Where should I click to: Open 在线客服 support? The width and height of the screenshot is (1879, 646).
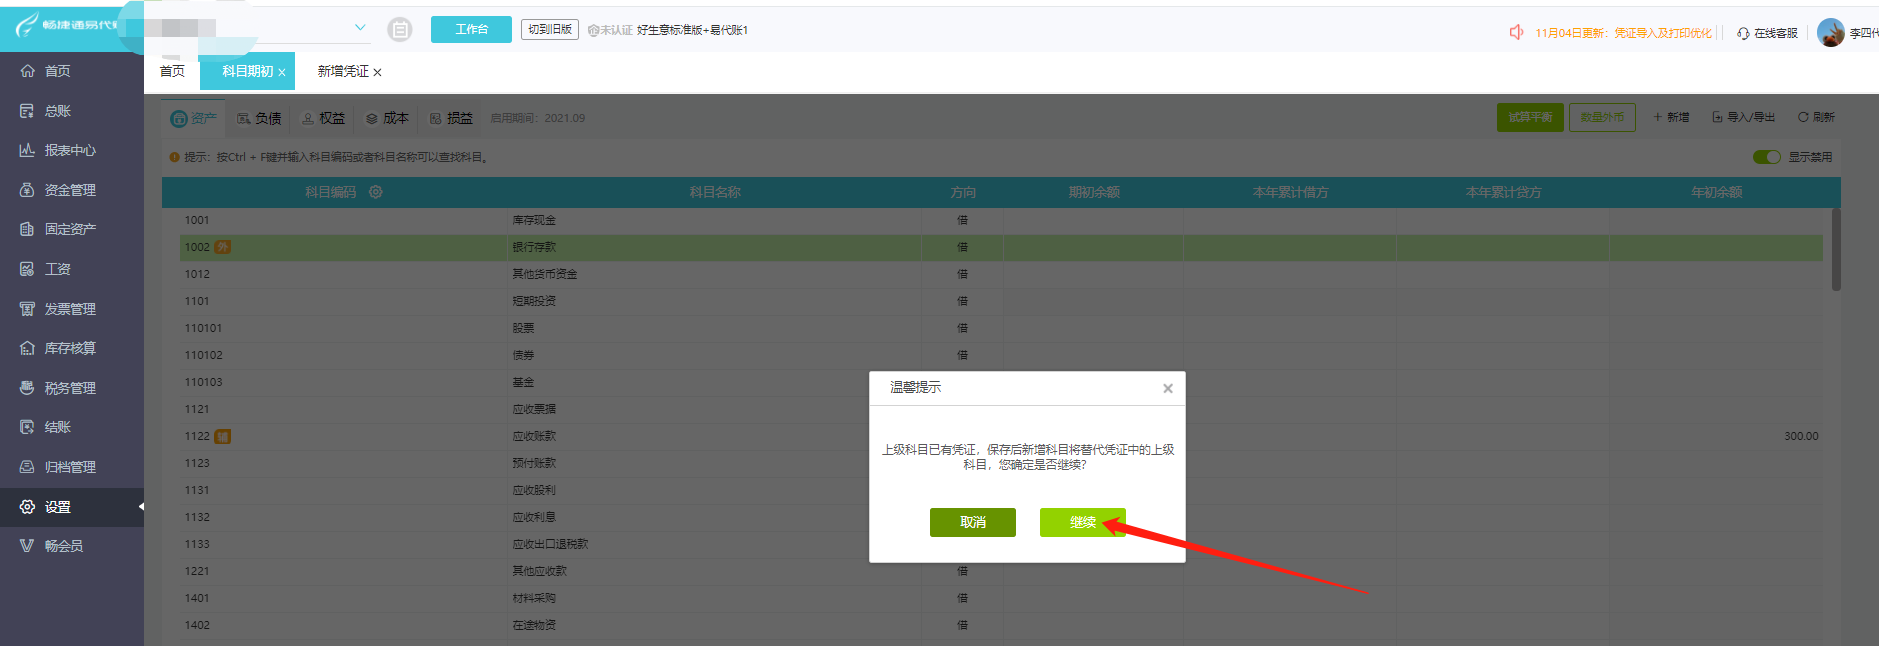coord(1767,33)
